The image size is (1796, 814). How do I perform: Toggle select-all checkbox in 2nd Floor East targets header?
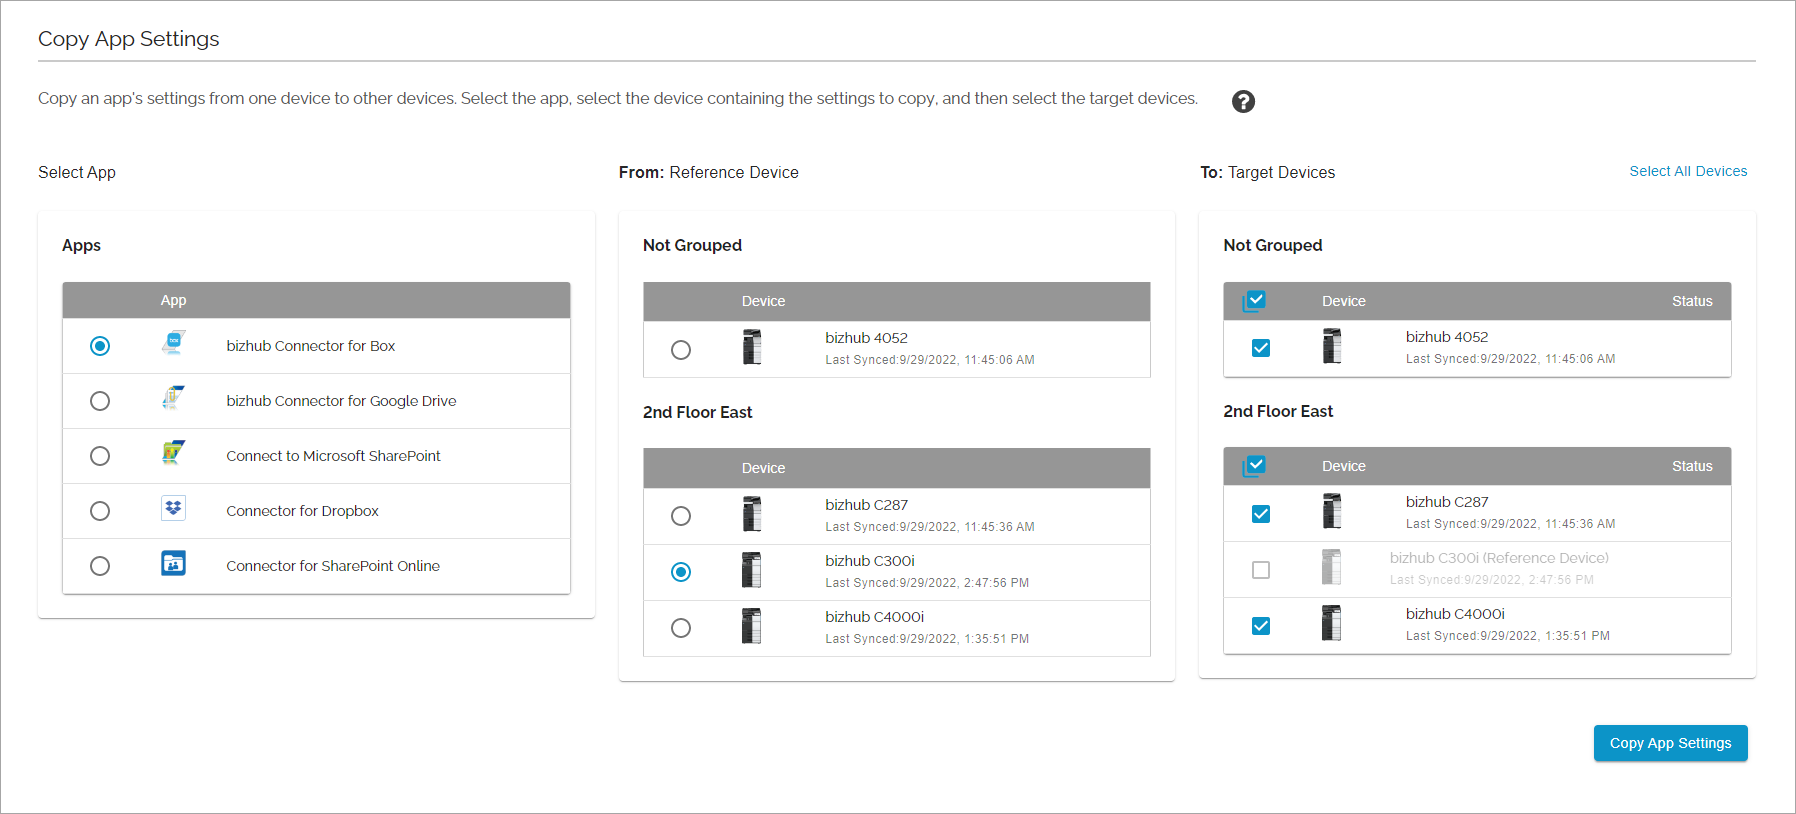(1255, 465)
